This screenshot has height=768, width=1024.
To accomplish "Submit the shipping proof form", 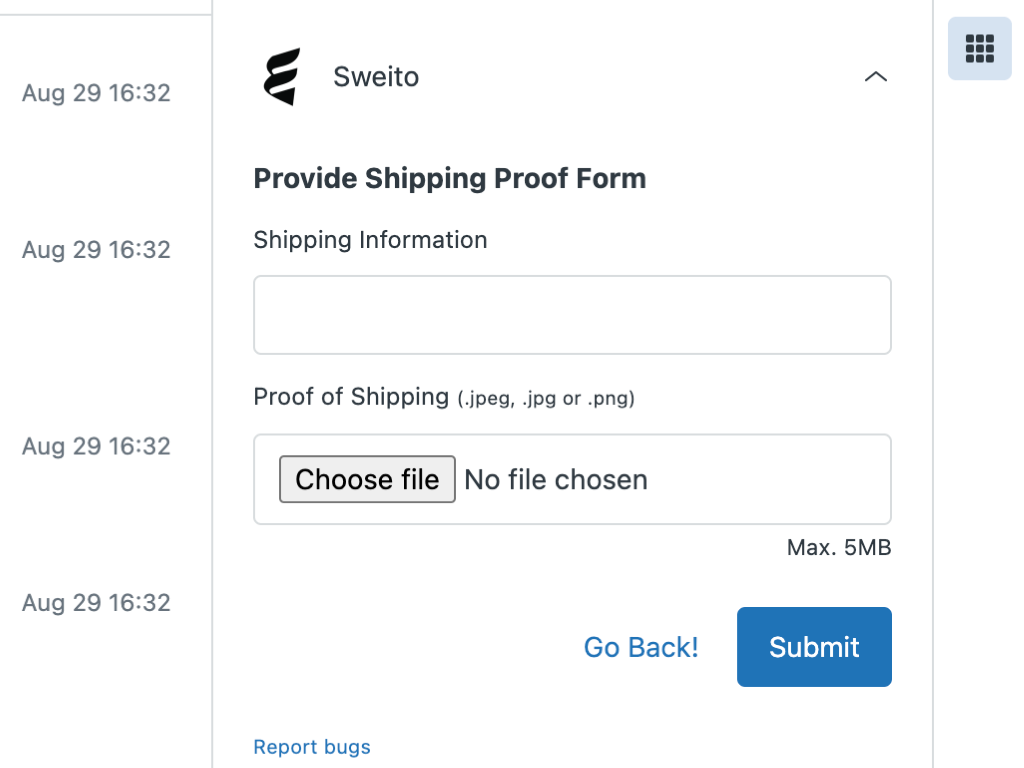I will tap(814, 647).
